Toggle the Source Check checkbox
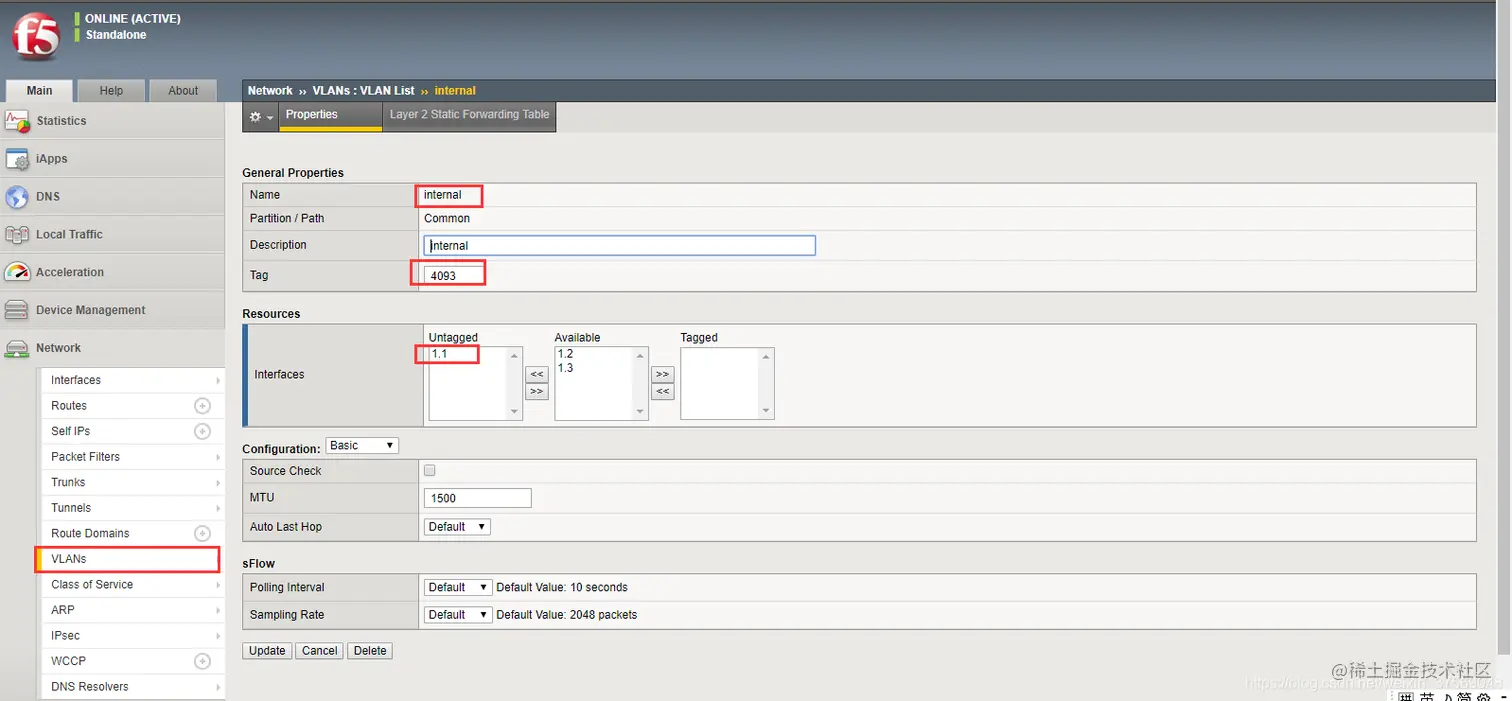The height and width of the screenshot is (701, 1512). point(430,470)
